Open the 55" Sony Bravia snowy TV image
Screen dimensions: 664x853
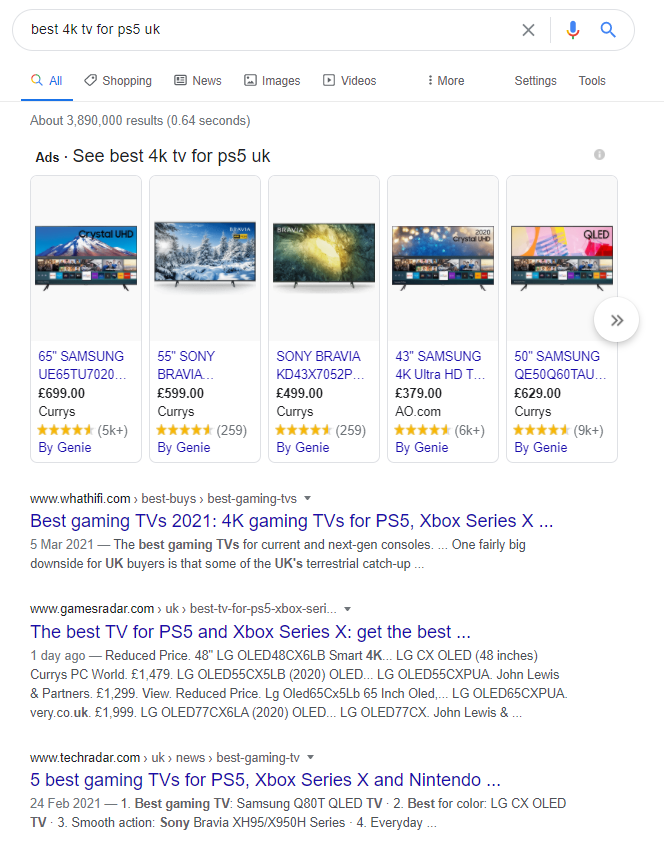click(x=205, y=254)
